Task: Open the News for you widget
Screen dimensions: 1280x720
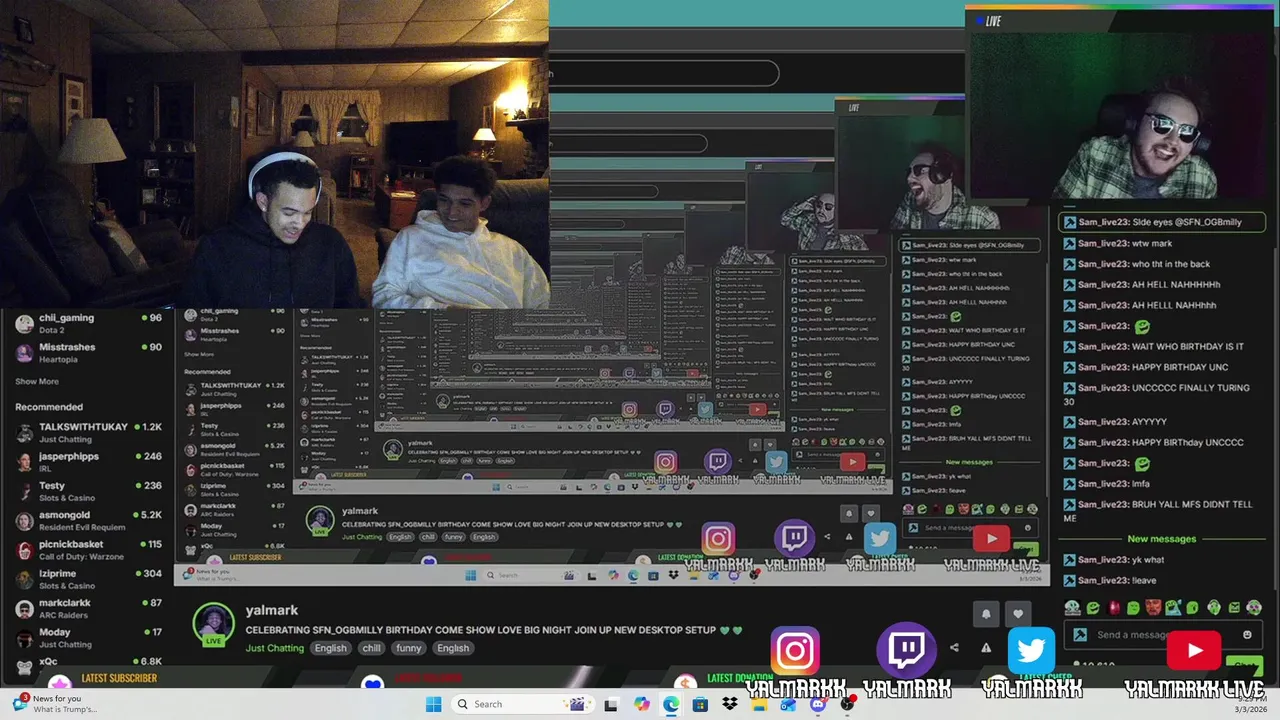Action: click(x=55, y=704)
